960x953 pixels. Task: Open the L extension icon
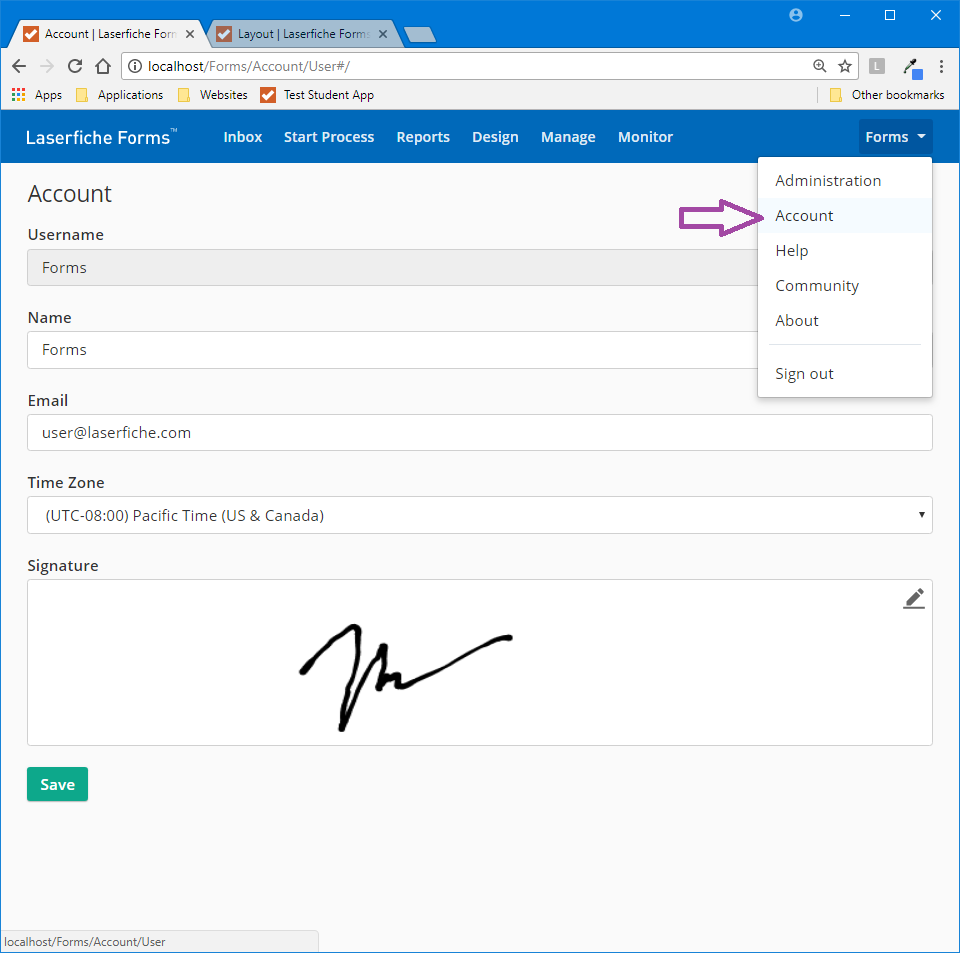(877, 66)
